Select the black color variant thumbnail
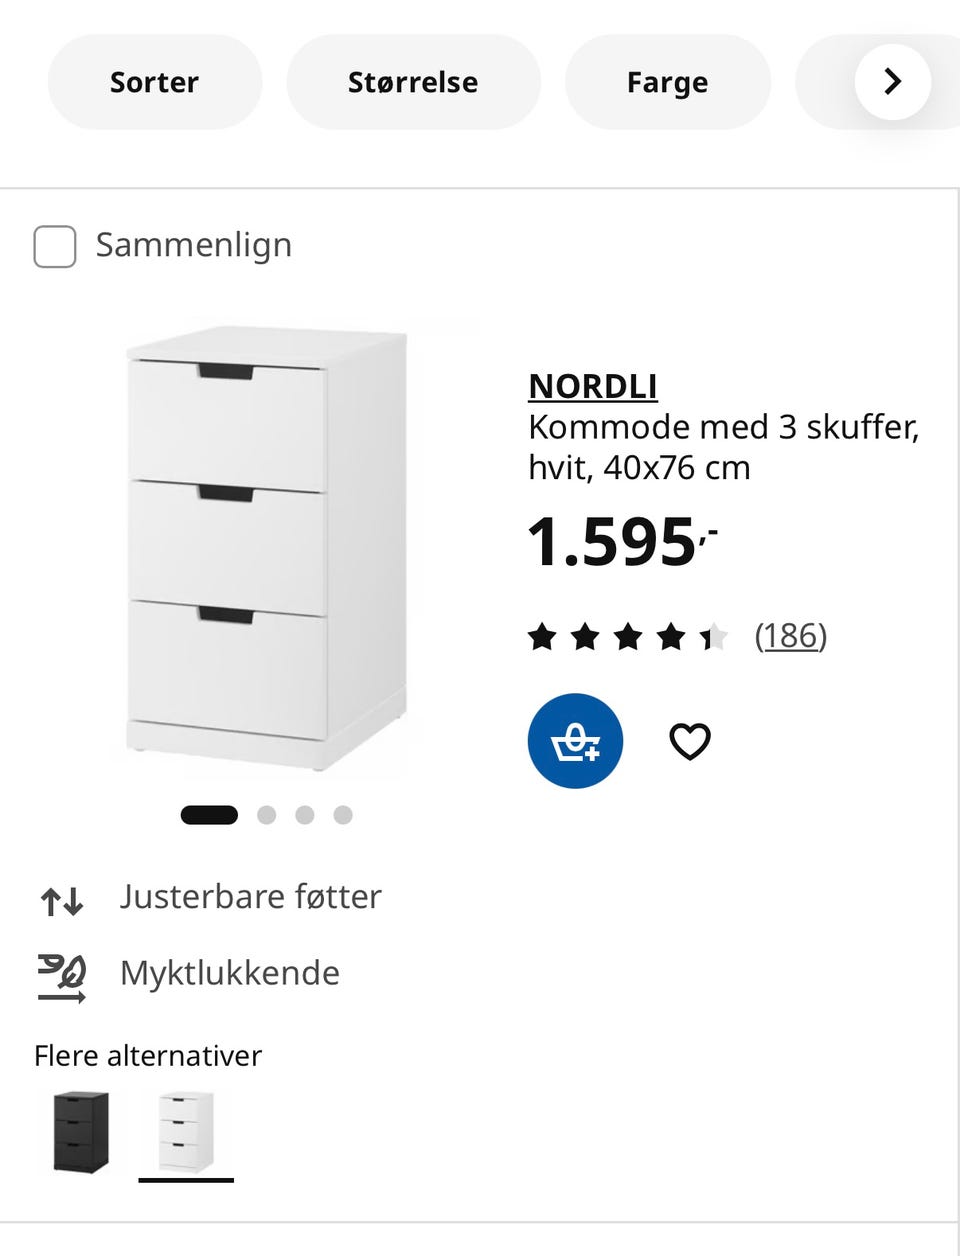The width and height of the screenshot is (960, 1256). 81,1132
